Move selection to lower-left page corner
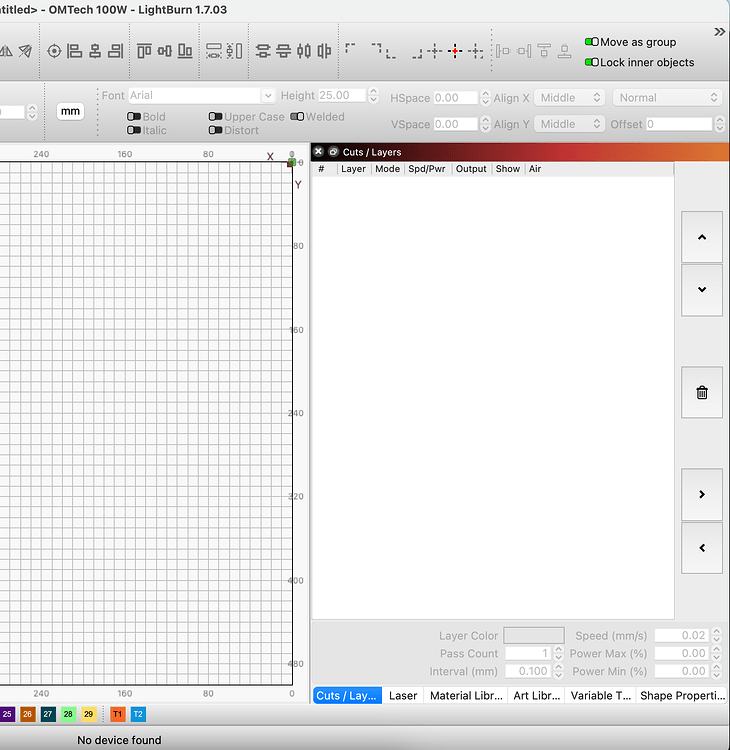This screenshot has height=750, width=730. point(390,54)
